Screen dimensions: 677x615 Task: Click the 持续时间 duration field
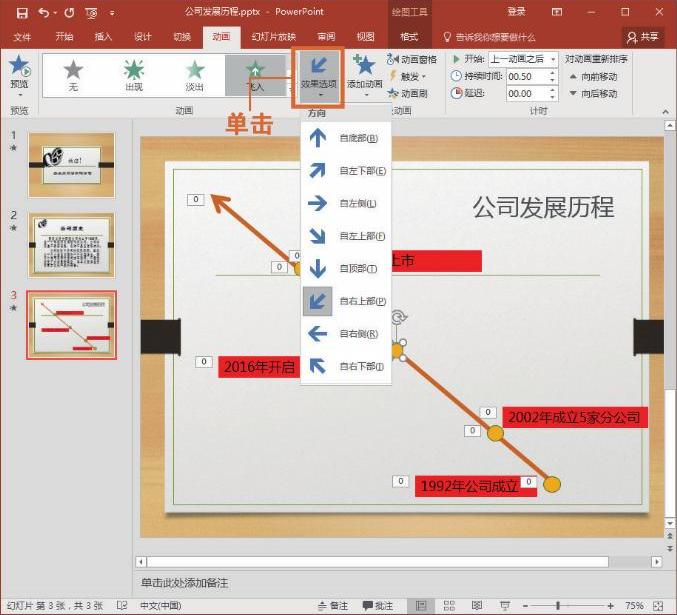coord(527,76)
